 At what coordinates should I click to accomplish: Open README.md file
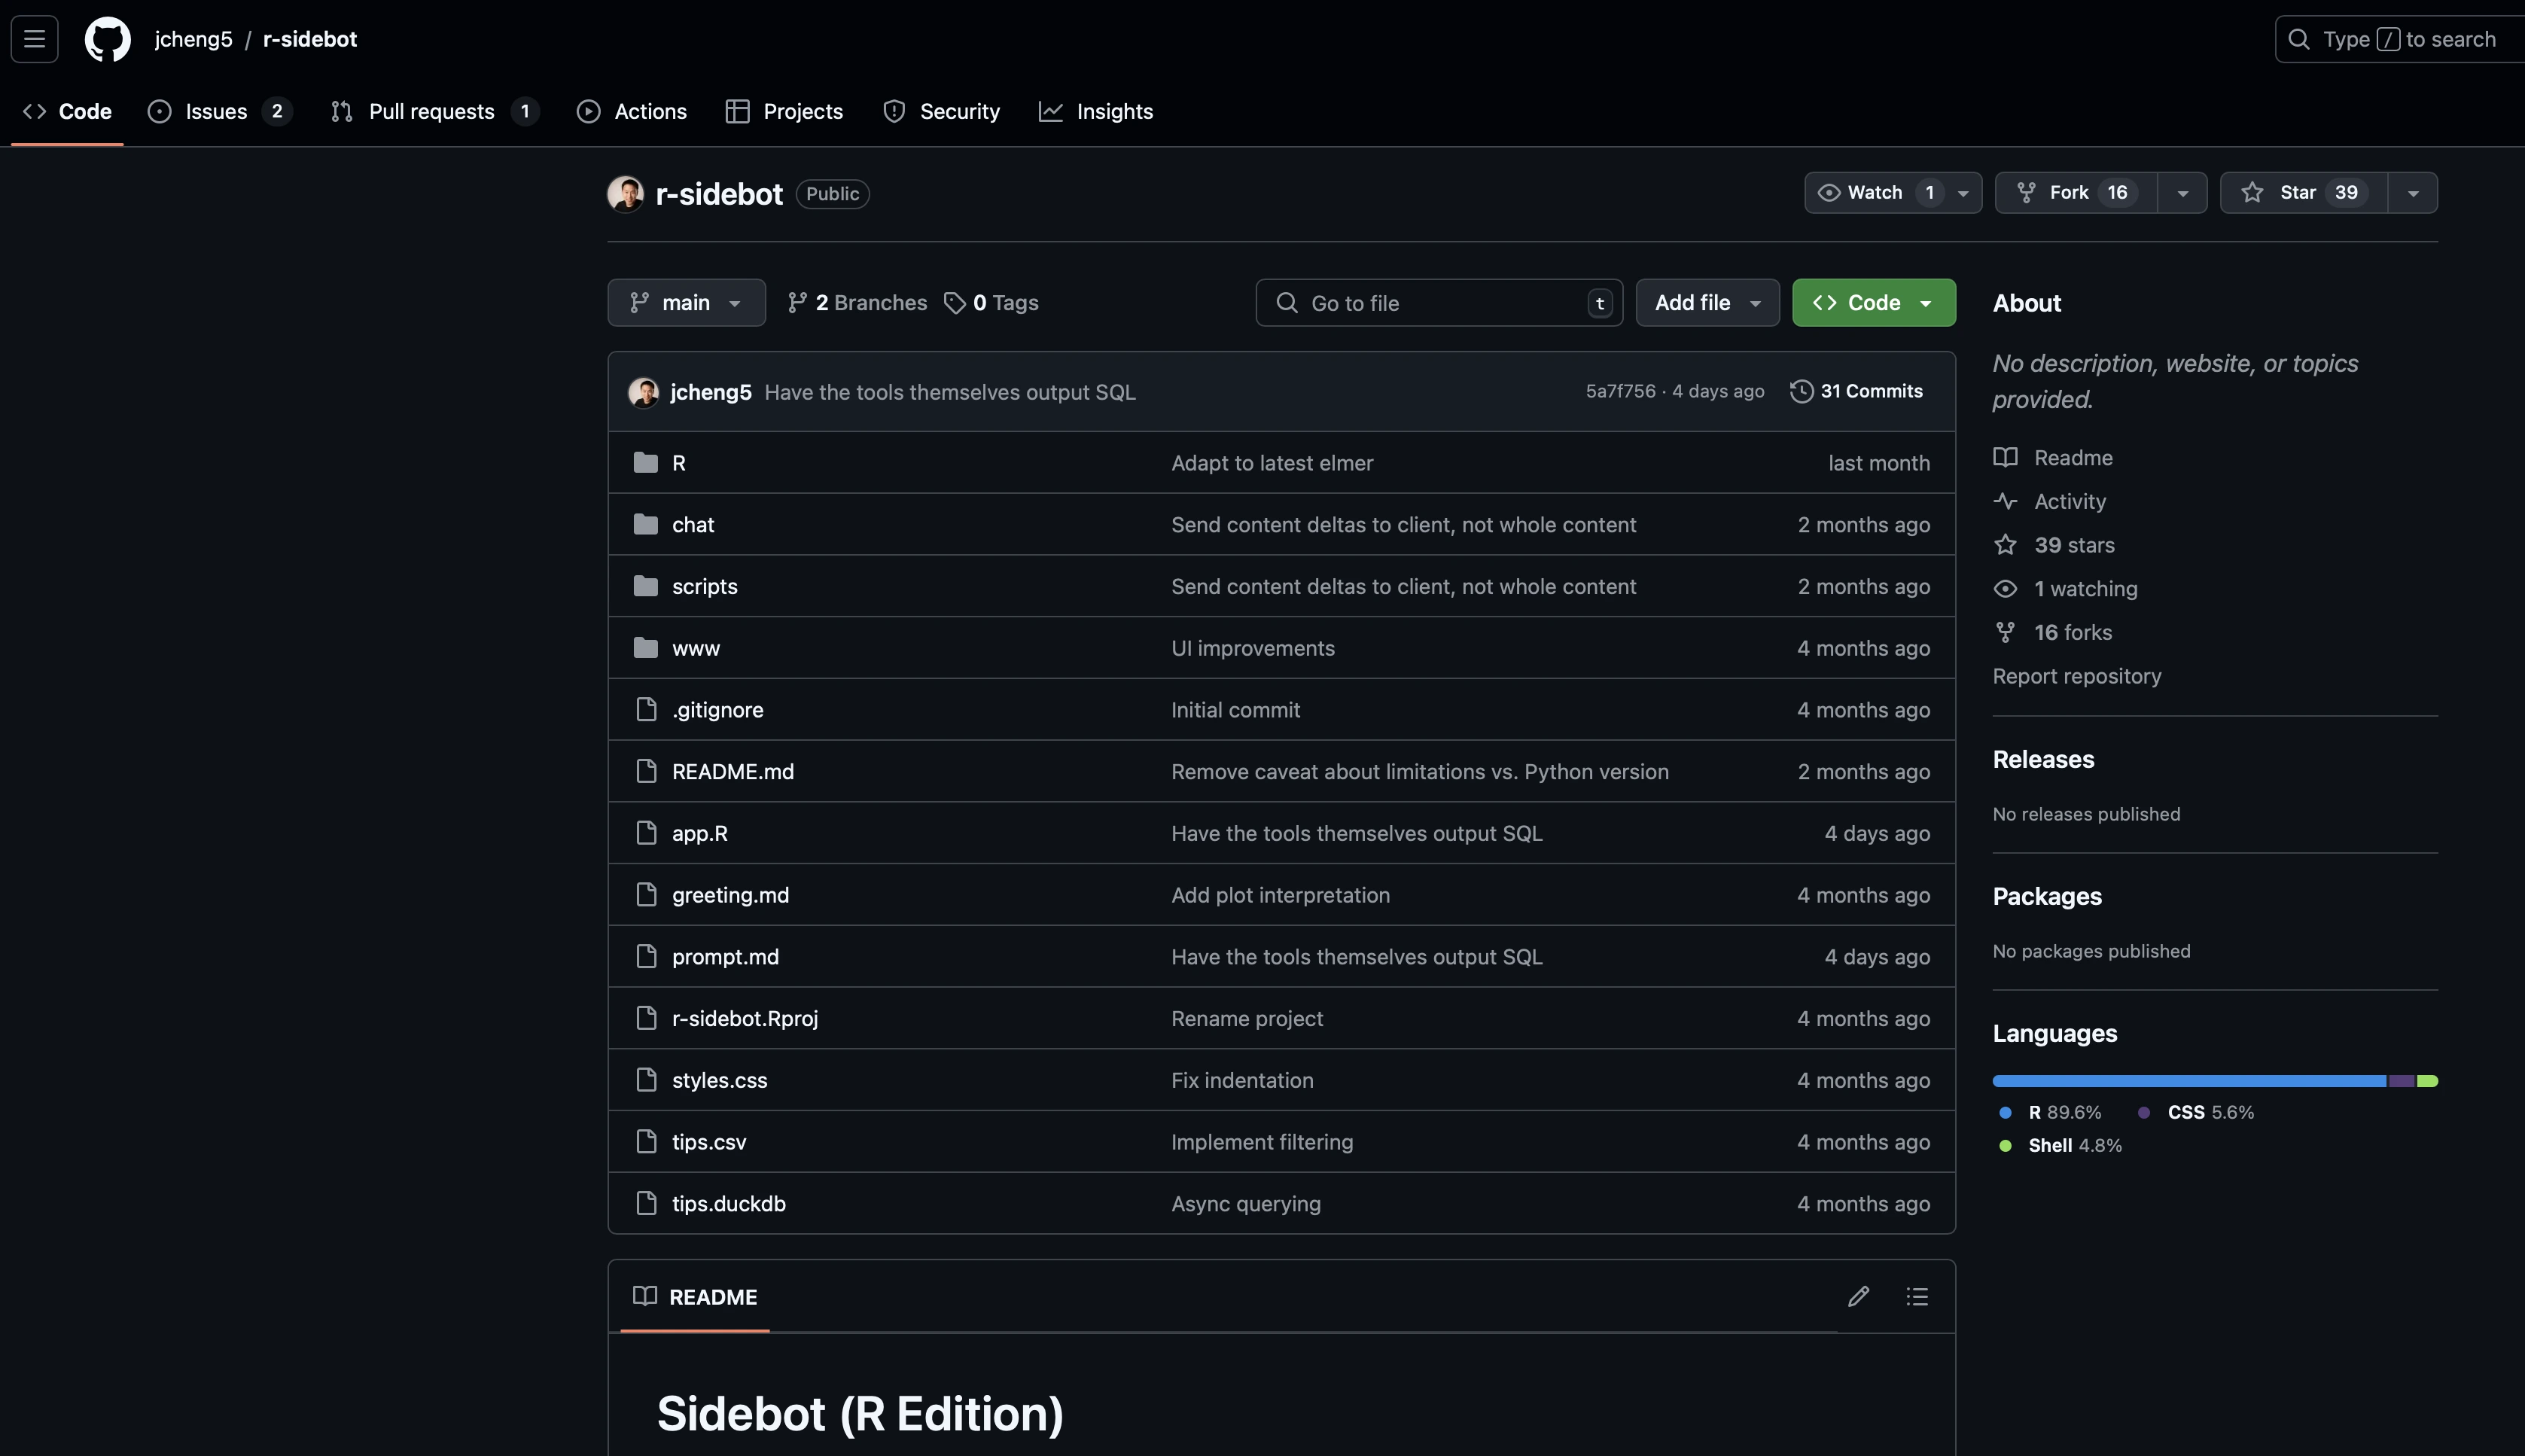point(733,771)
